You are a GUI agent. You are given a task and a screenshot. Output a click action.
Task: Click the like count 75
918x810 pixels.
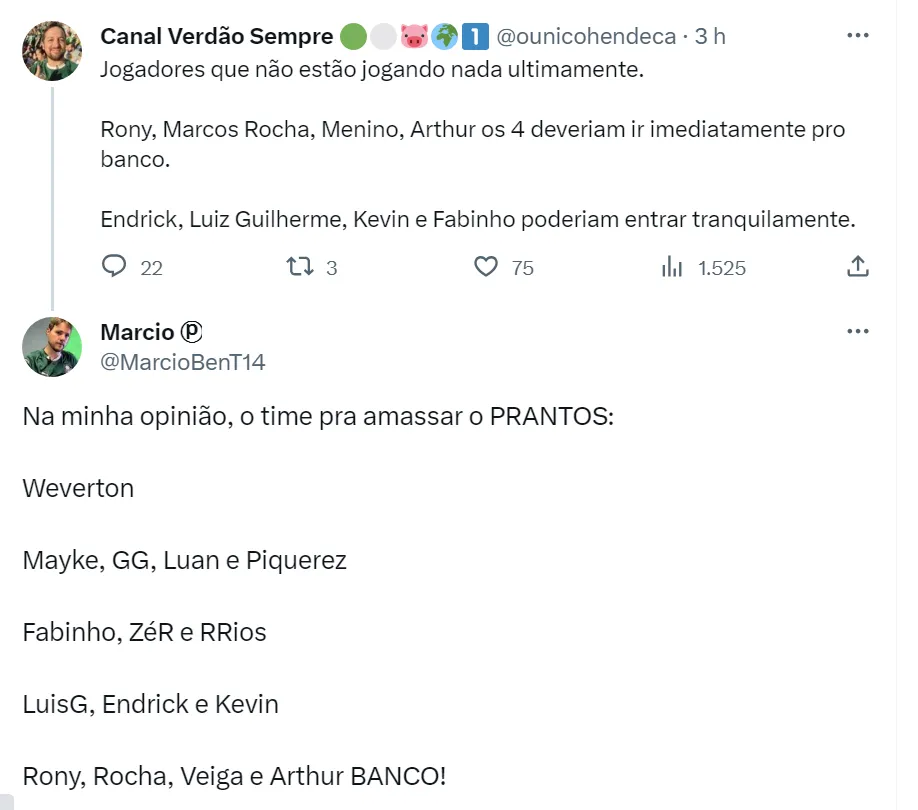522,268
